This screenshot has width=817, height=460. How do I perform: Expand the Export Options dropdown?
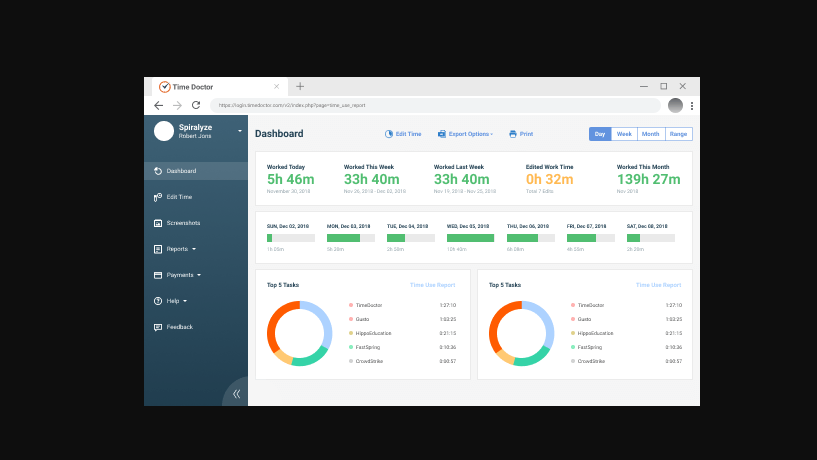[x=468, y=134]
